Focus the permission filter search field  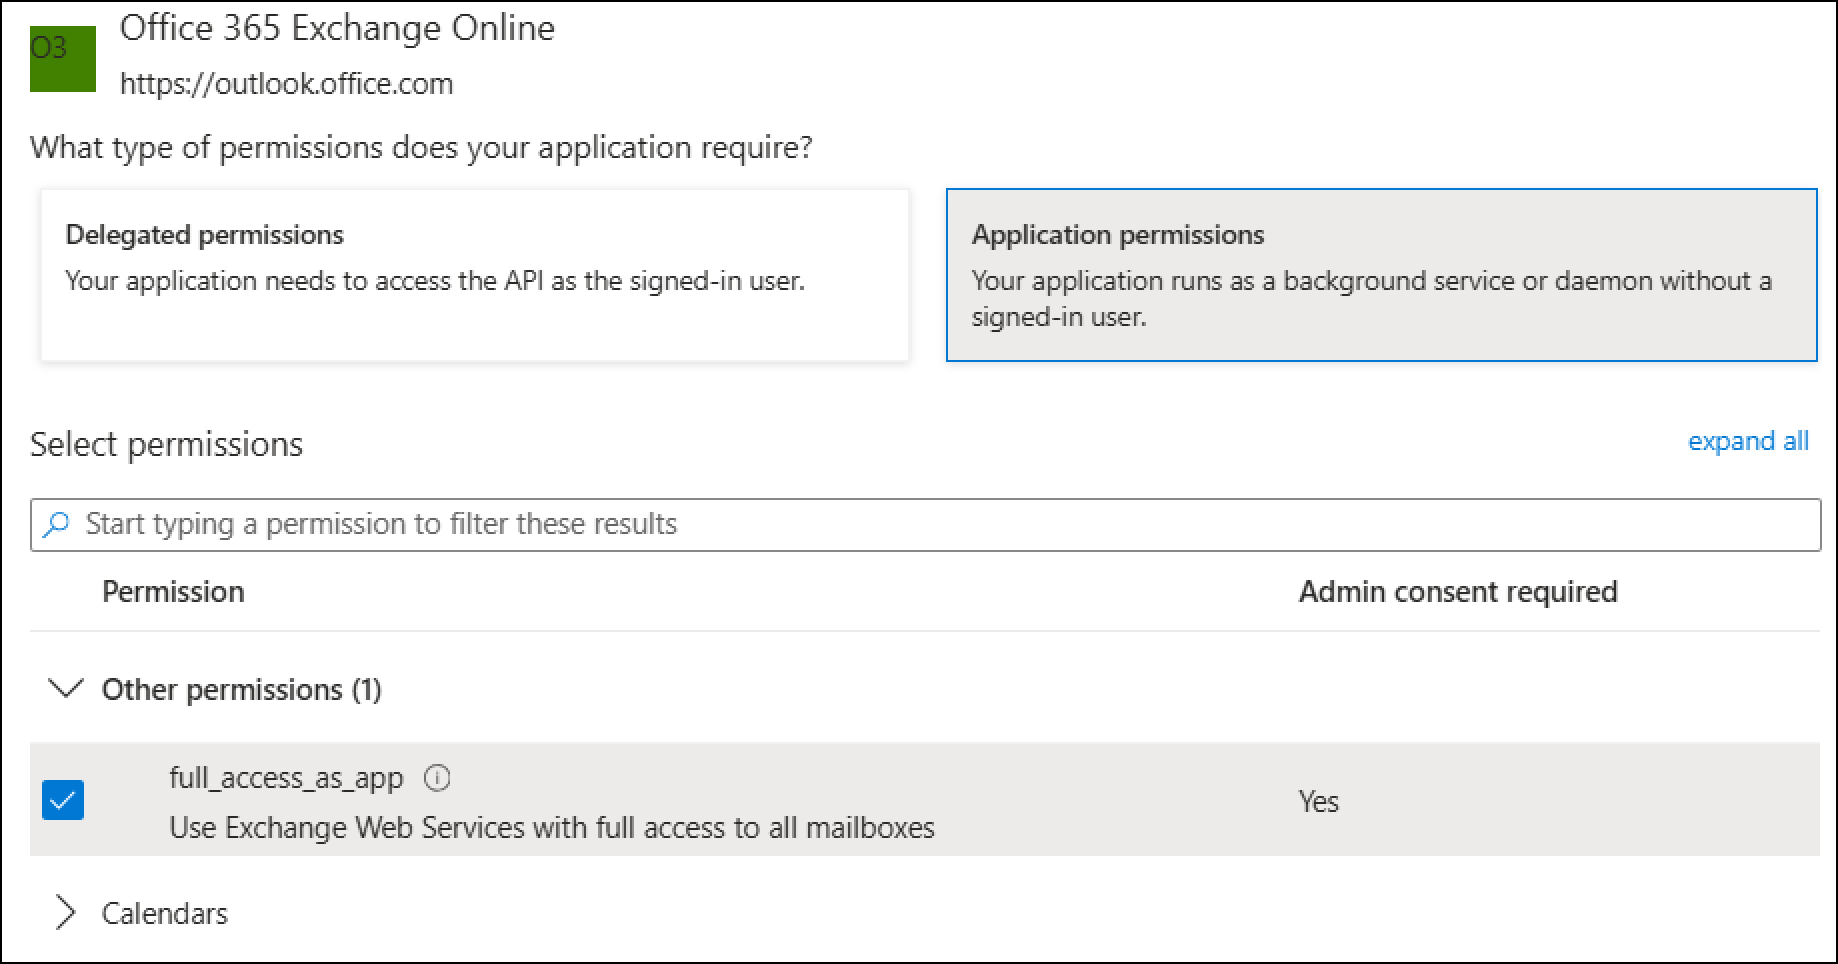[x=925, y=524]
